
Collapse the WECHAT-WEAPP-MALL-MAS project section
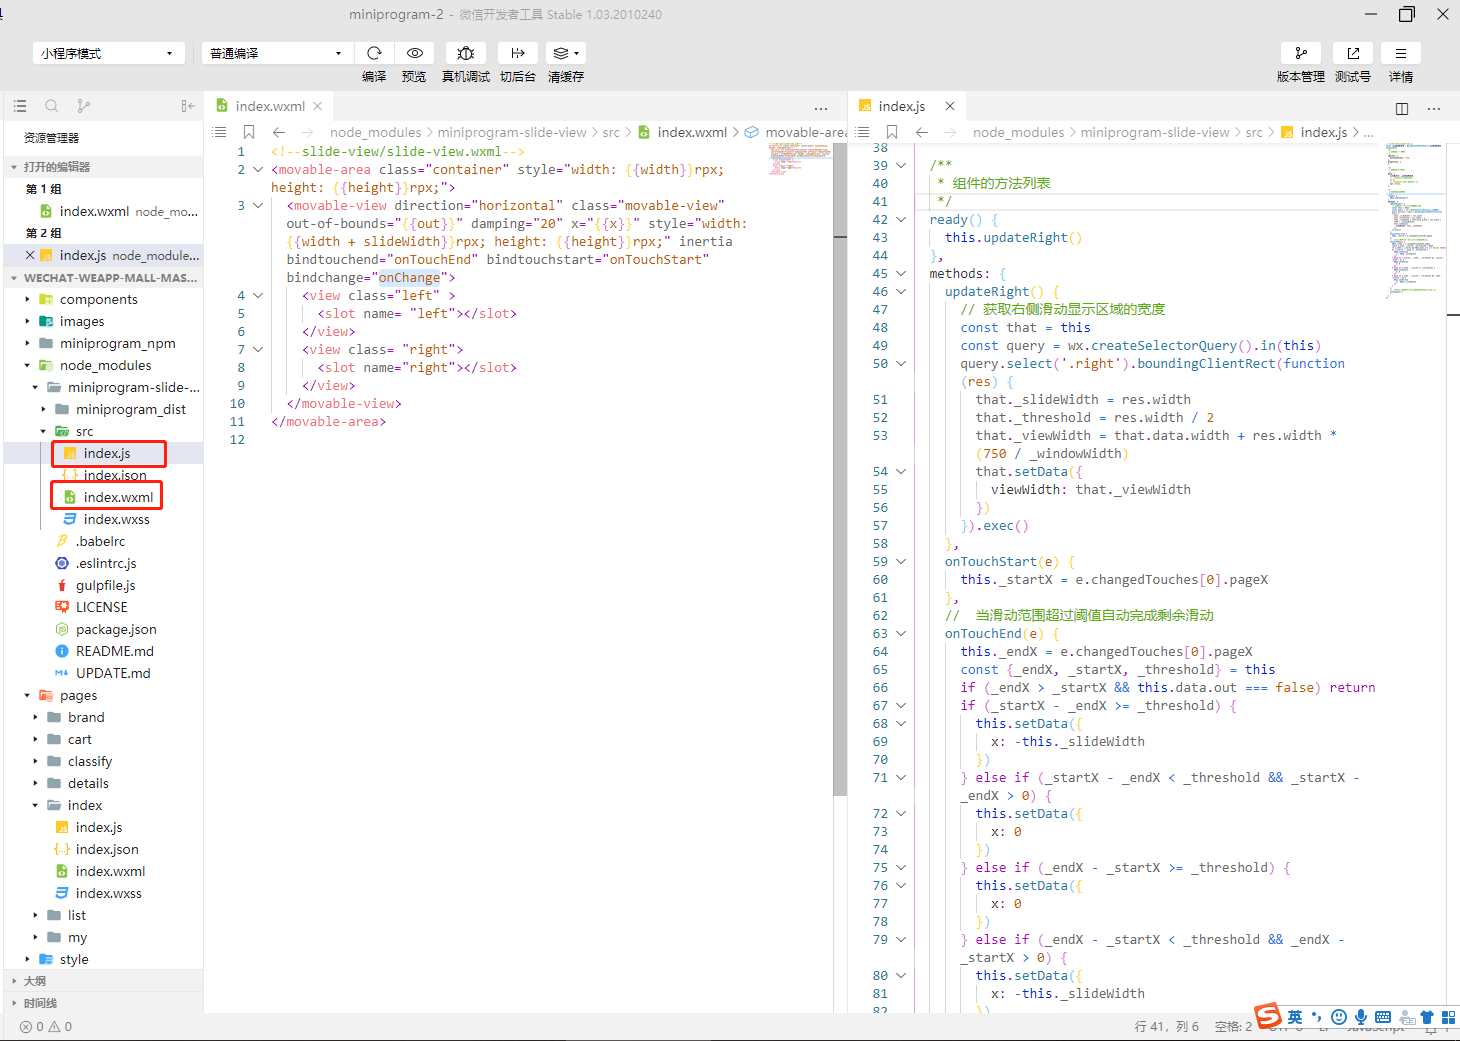pyautogui.click(x=14, y=278)
